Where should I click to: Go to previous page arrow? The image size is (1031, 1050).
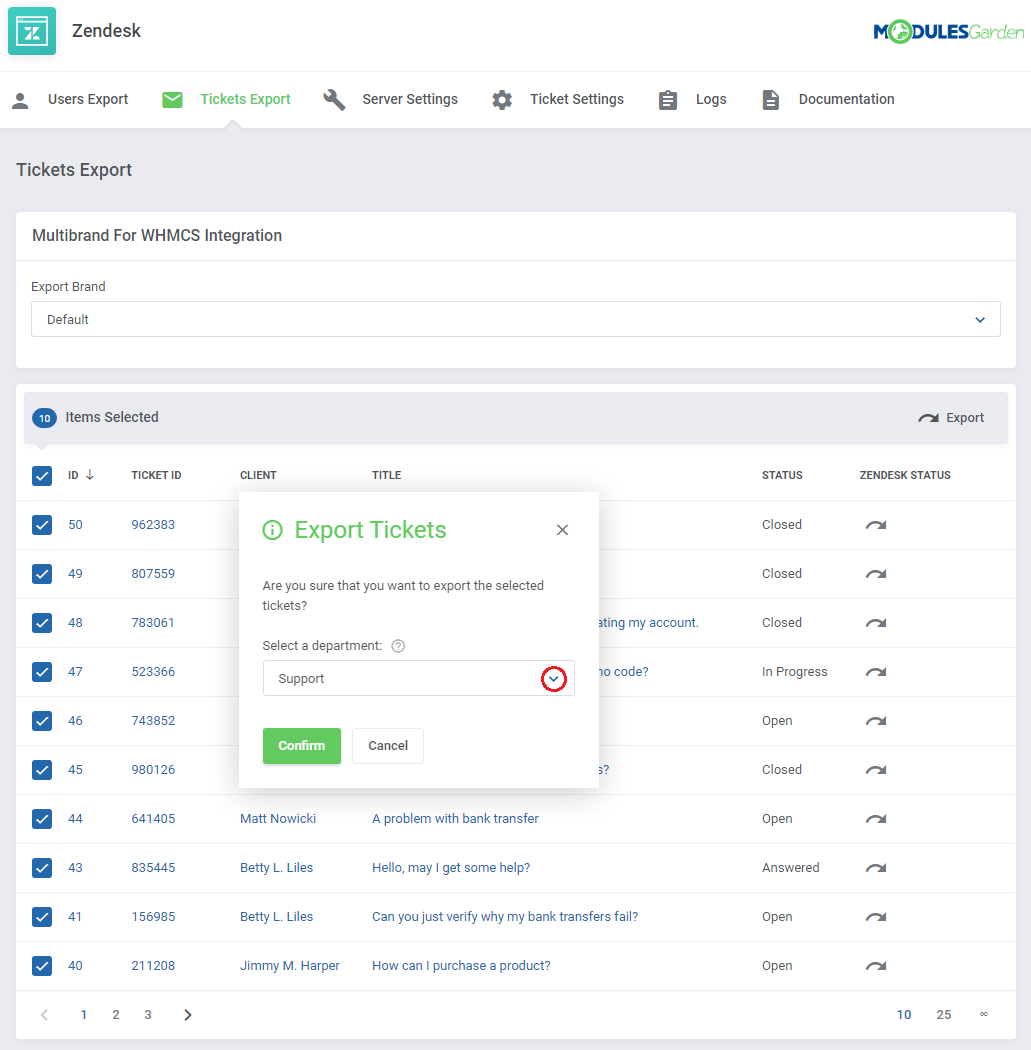pyautogui.click(x=44, y=1015)
